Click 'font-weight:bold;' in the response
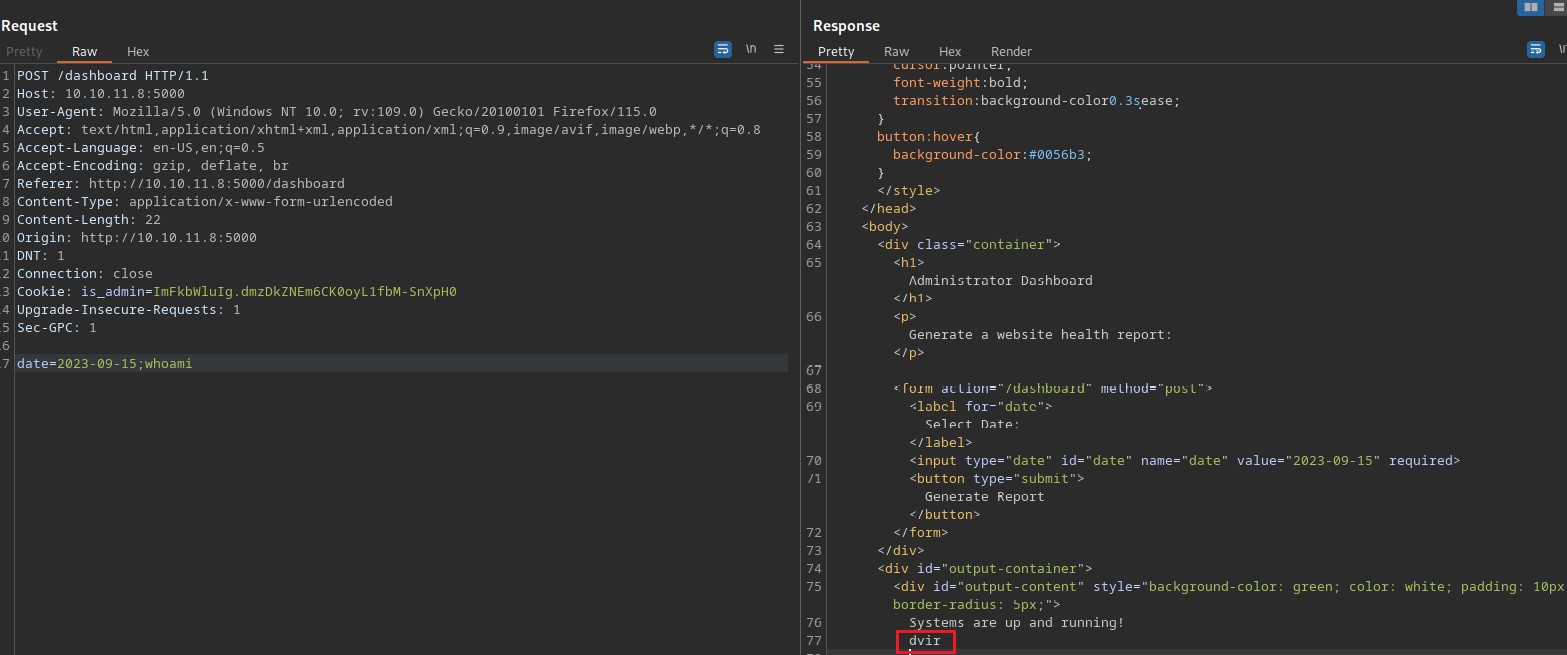The width and height of the screenshot is (1567, 655). click(960, 82)
